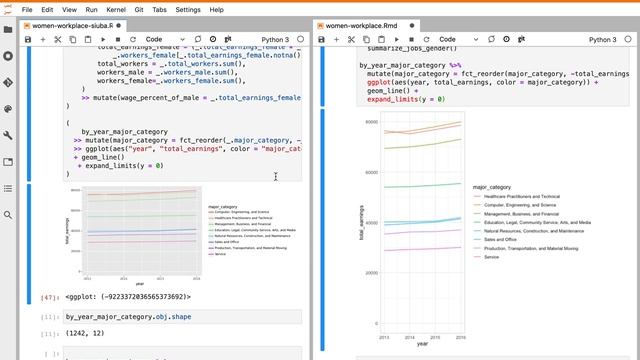Copy selected cell in right notebook
Image resolution: width=640 pixels, height=360 pixels.
tap(366, 40)
